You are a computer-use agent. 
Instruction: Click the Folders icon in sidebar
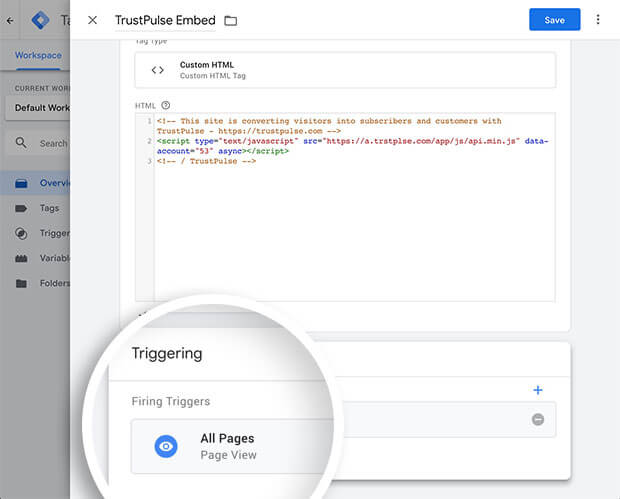(x=21, y=284)
